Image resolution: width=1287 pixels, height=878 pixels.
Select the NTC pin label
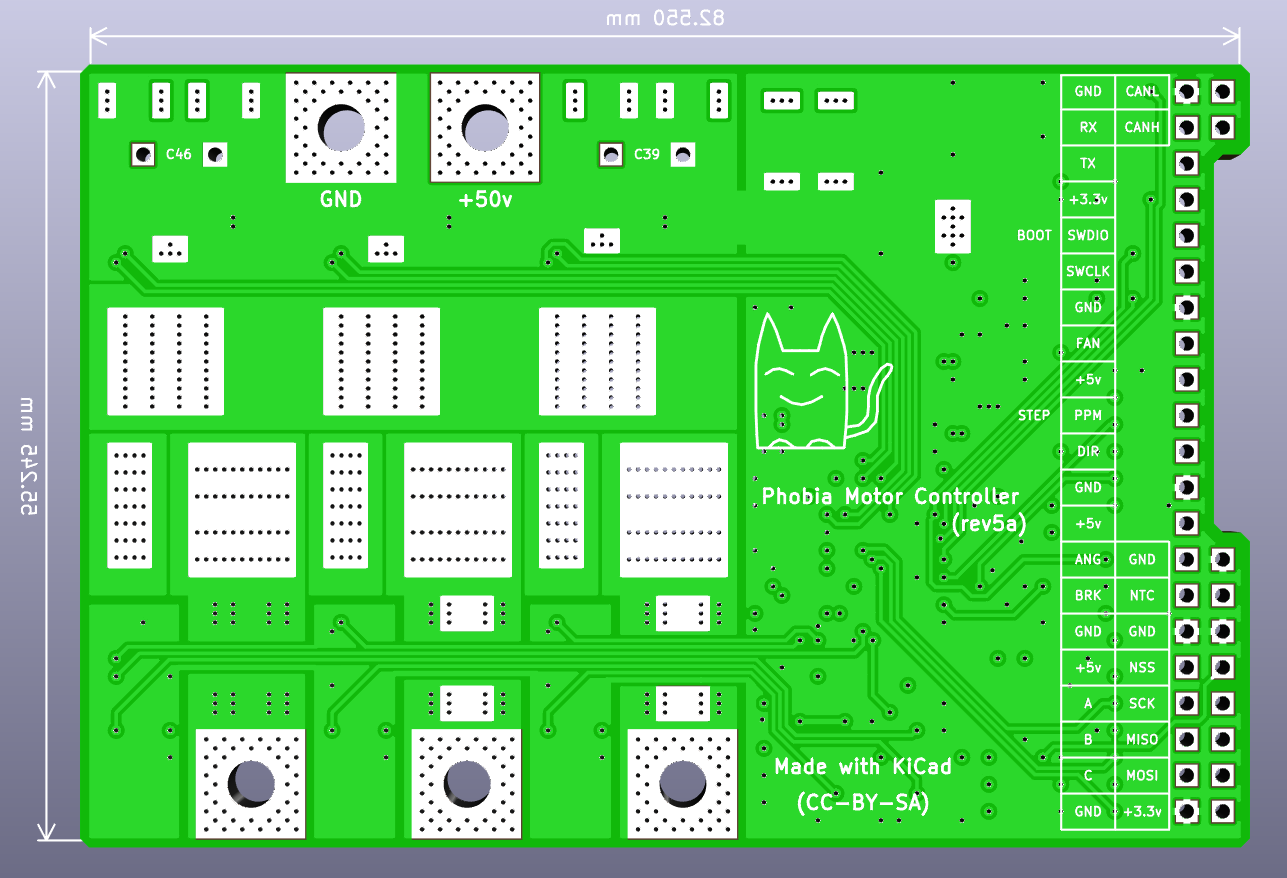point(1142,595)
